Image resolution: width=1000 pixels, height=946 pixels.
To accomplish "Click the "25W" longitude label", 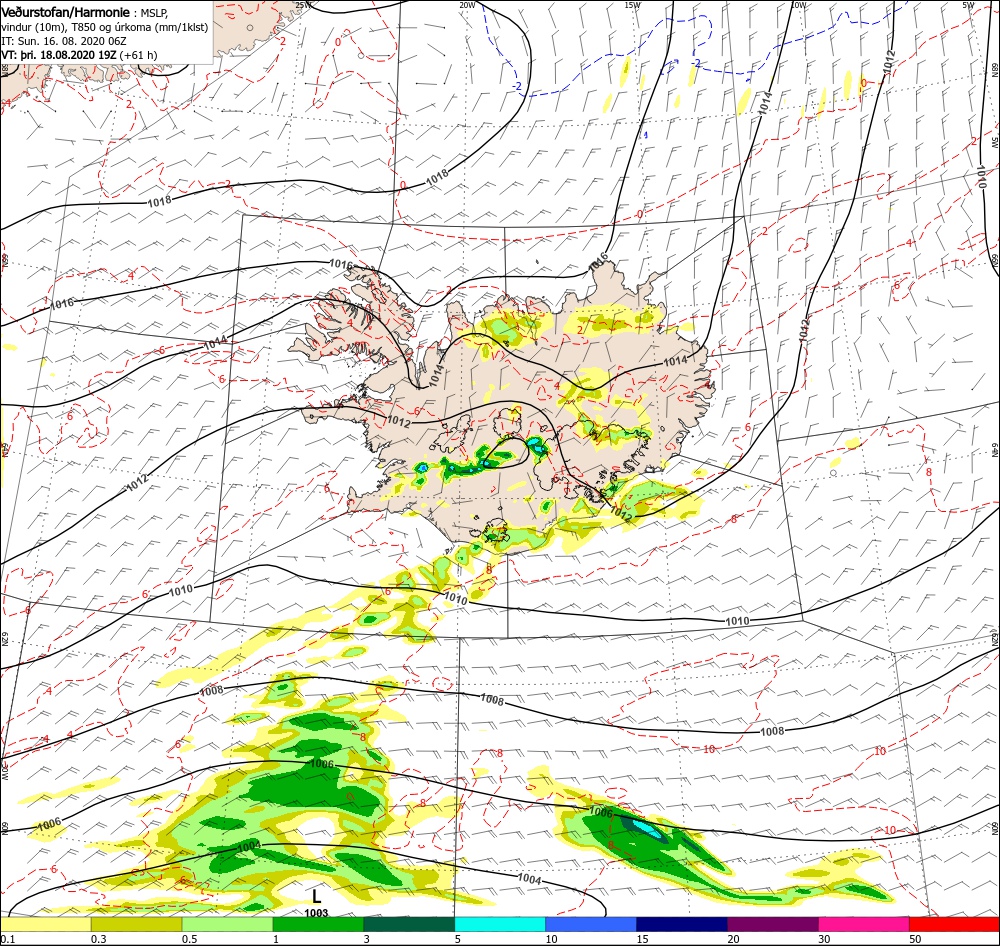I will point(304,5).
